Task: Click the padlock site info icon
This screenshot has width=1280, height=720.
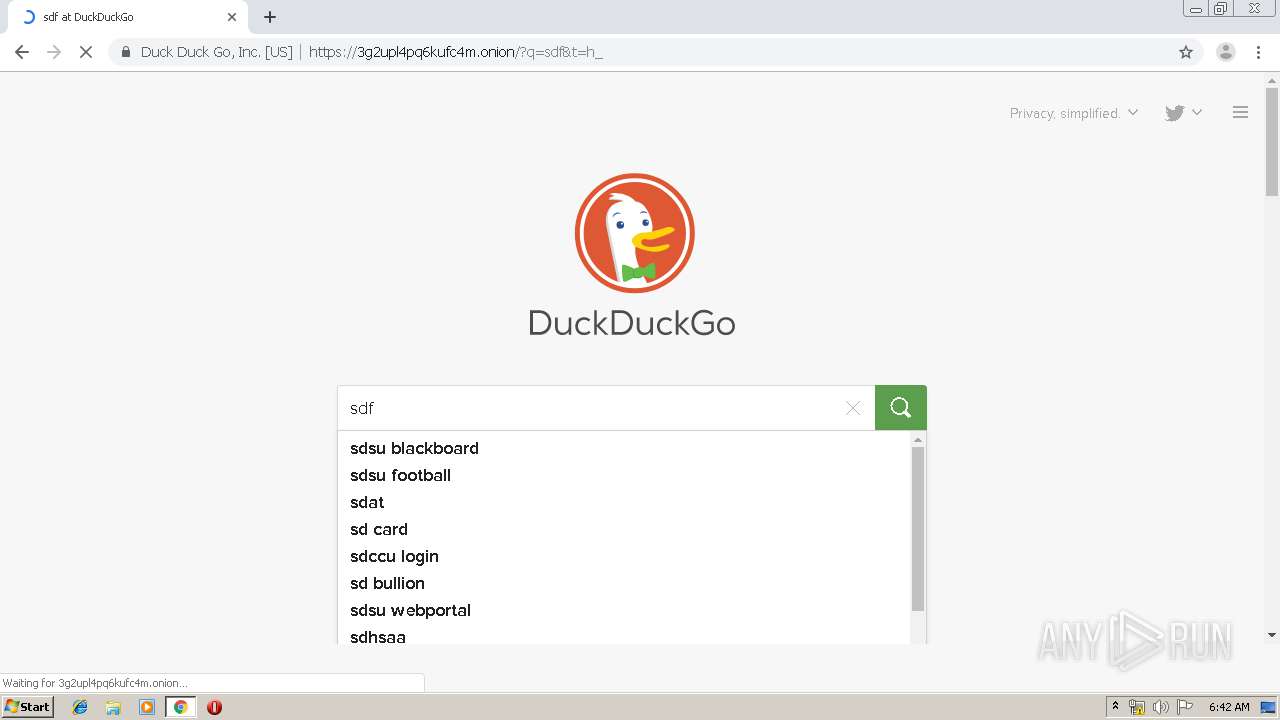Action: 126,52
